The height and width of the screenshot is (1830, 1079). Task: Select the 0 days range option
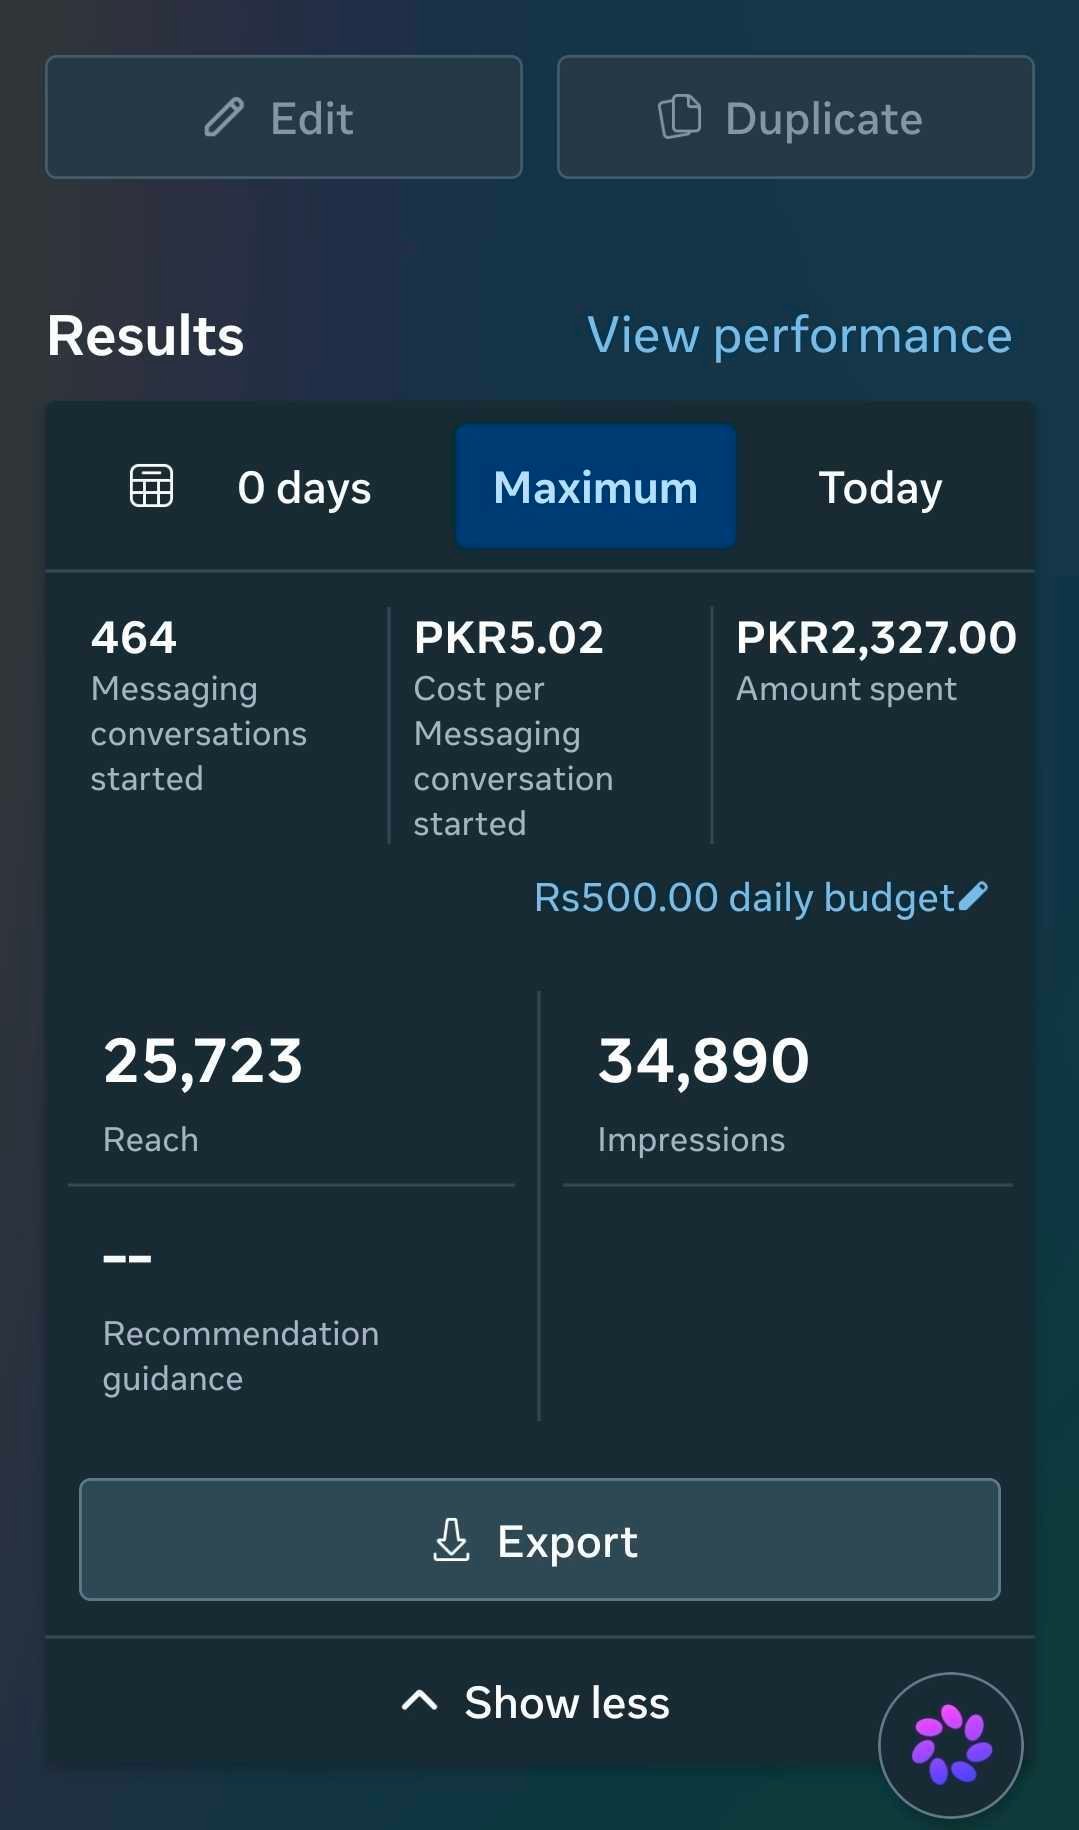(x=304, y=488)
